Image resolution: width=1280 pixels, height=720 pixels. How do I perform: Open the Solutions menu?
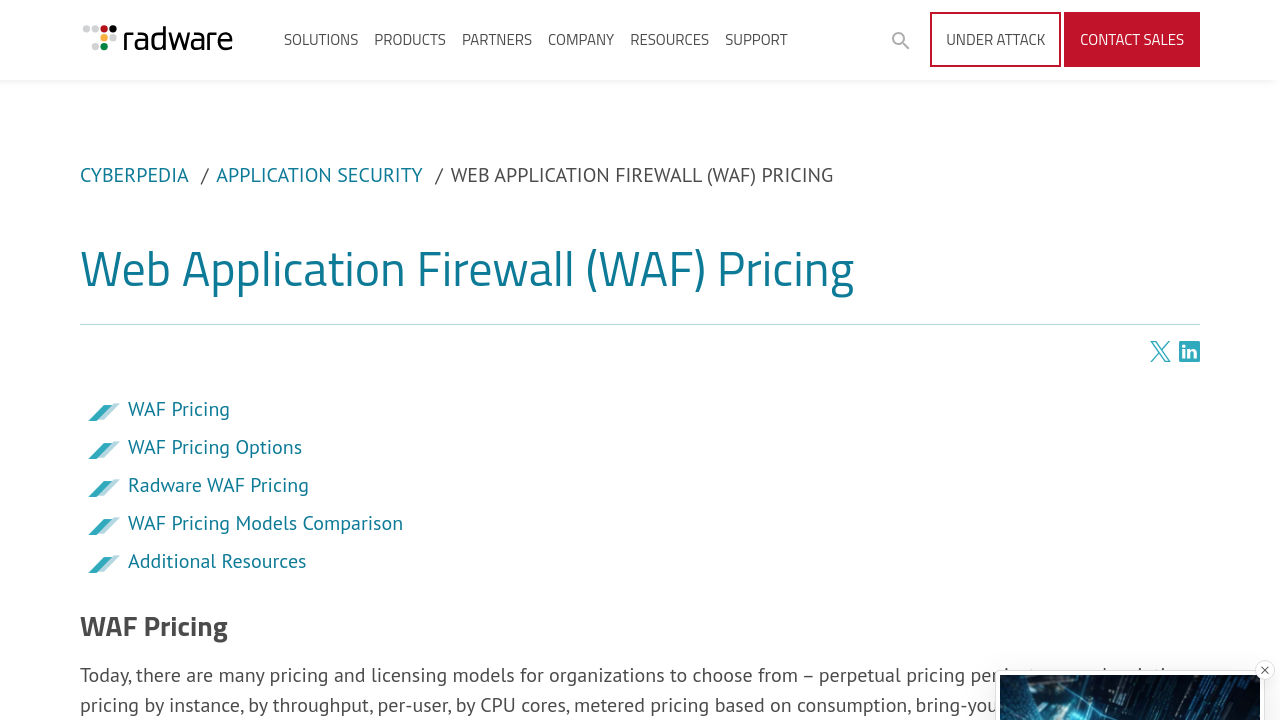[321, 40]
